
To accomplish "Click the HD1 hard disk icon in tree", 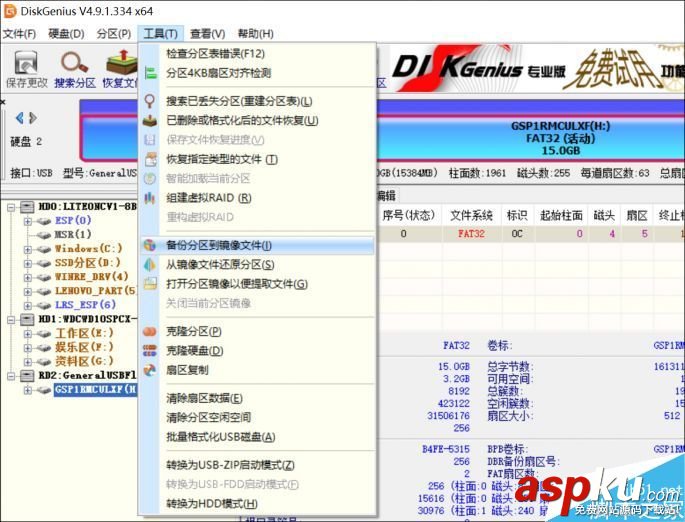I will (28, 319).
